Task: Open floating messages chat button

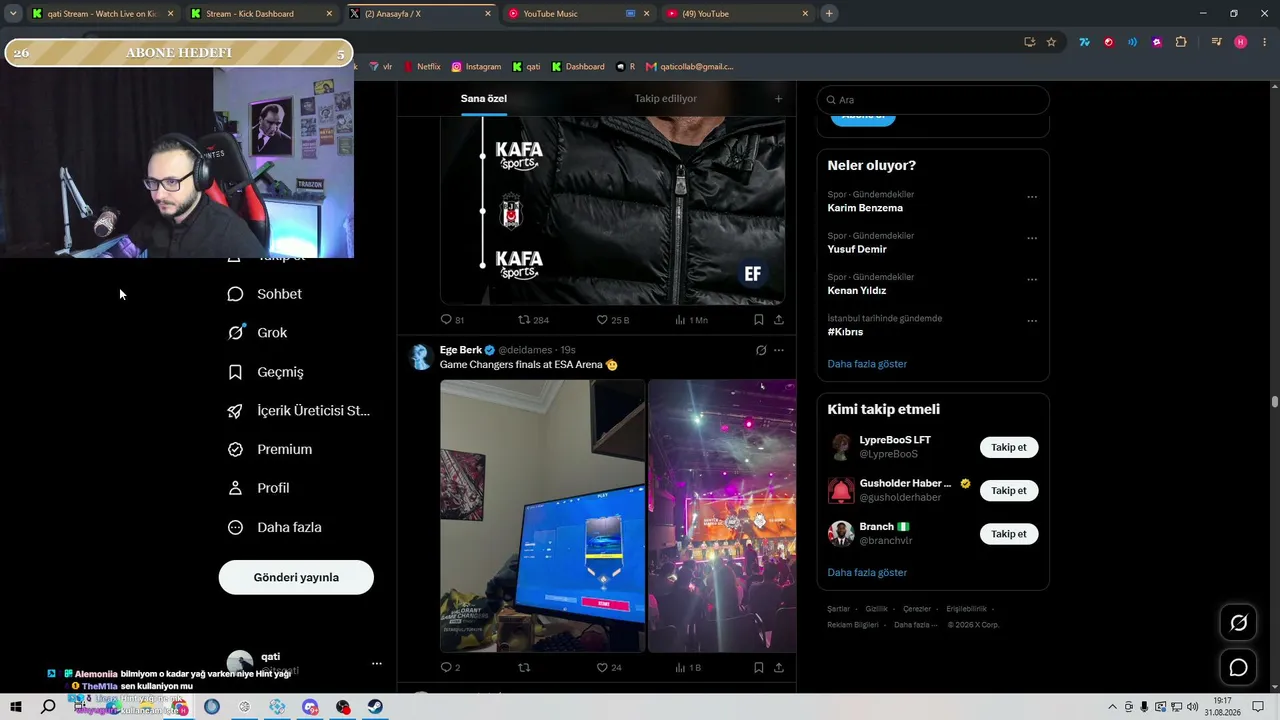Action: tap(1238, 667)
